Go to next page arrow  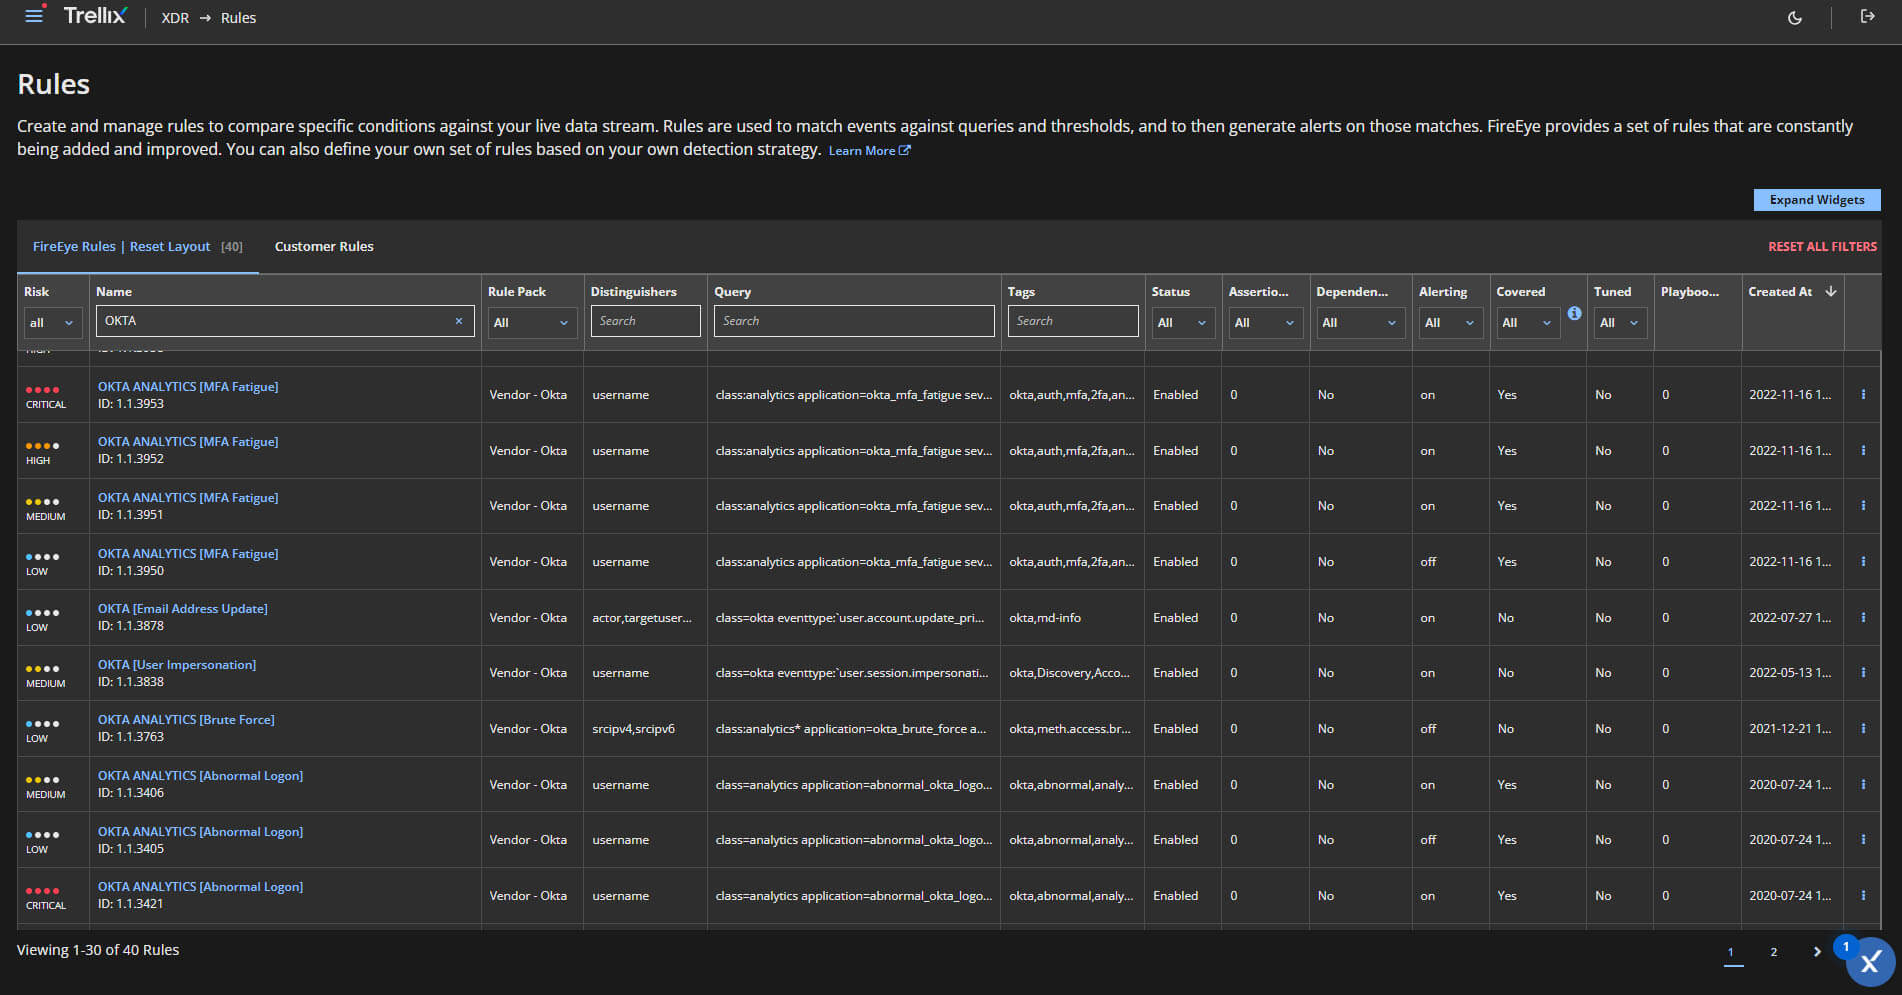pyautogui.click(x=1817, y=952)
